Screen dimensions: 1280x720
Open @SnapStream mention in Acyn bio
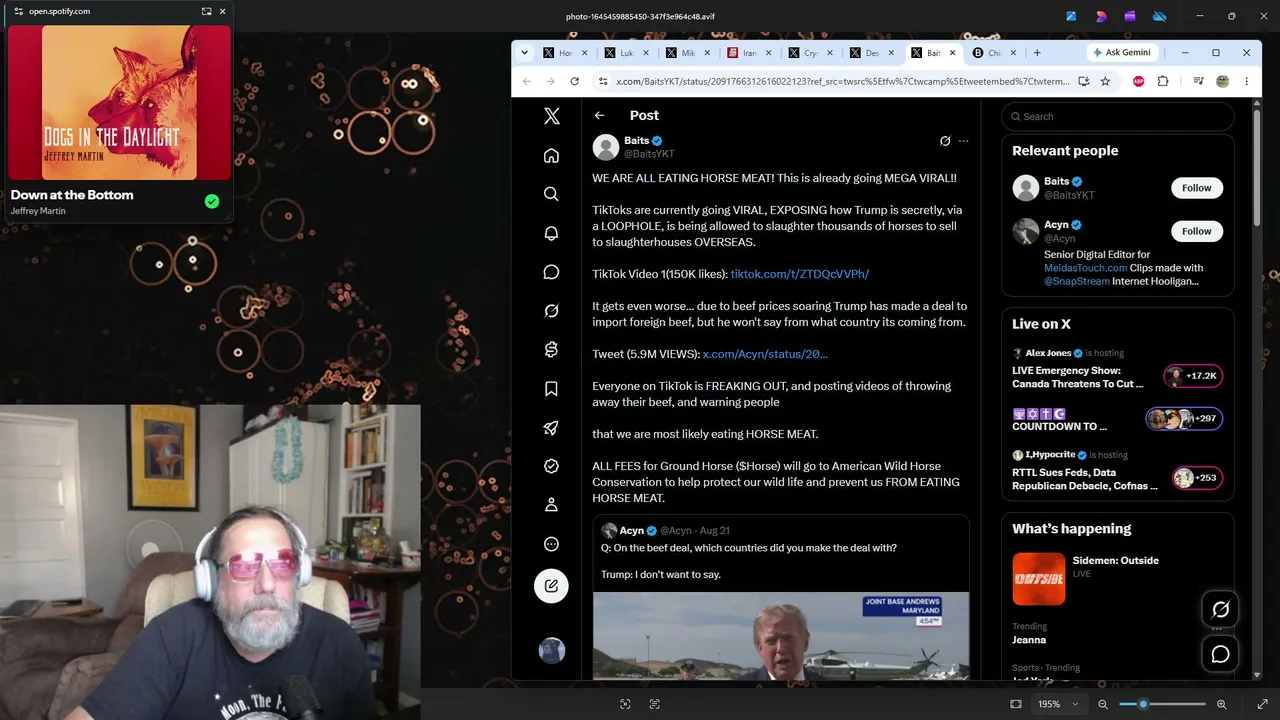pos(1077,281)
